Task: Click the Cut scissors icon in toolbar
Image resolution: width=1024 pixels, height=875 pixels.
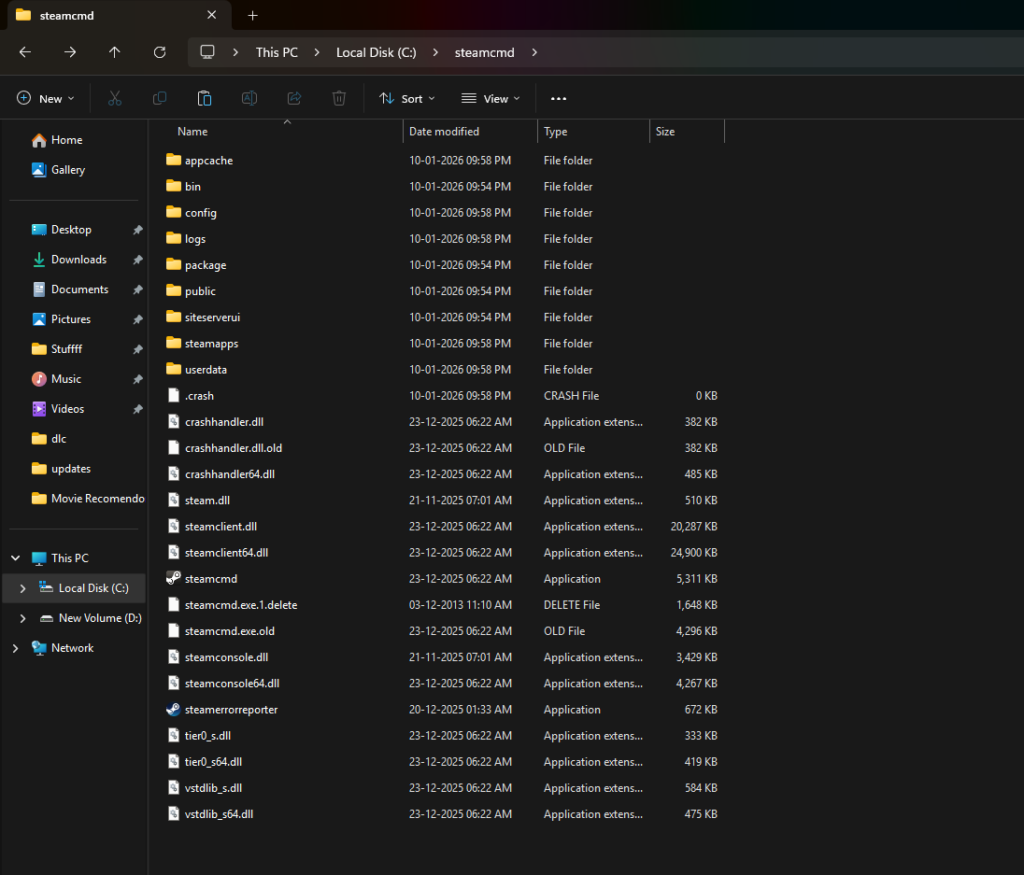Action: (114, 98)
